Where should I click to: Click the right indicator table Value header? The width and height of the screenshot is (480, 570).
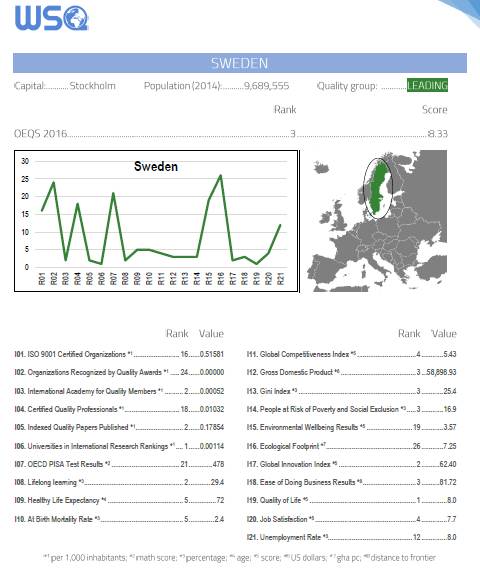444,334
